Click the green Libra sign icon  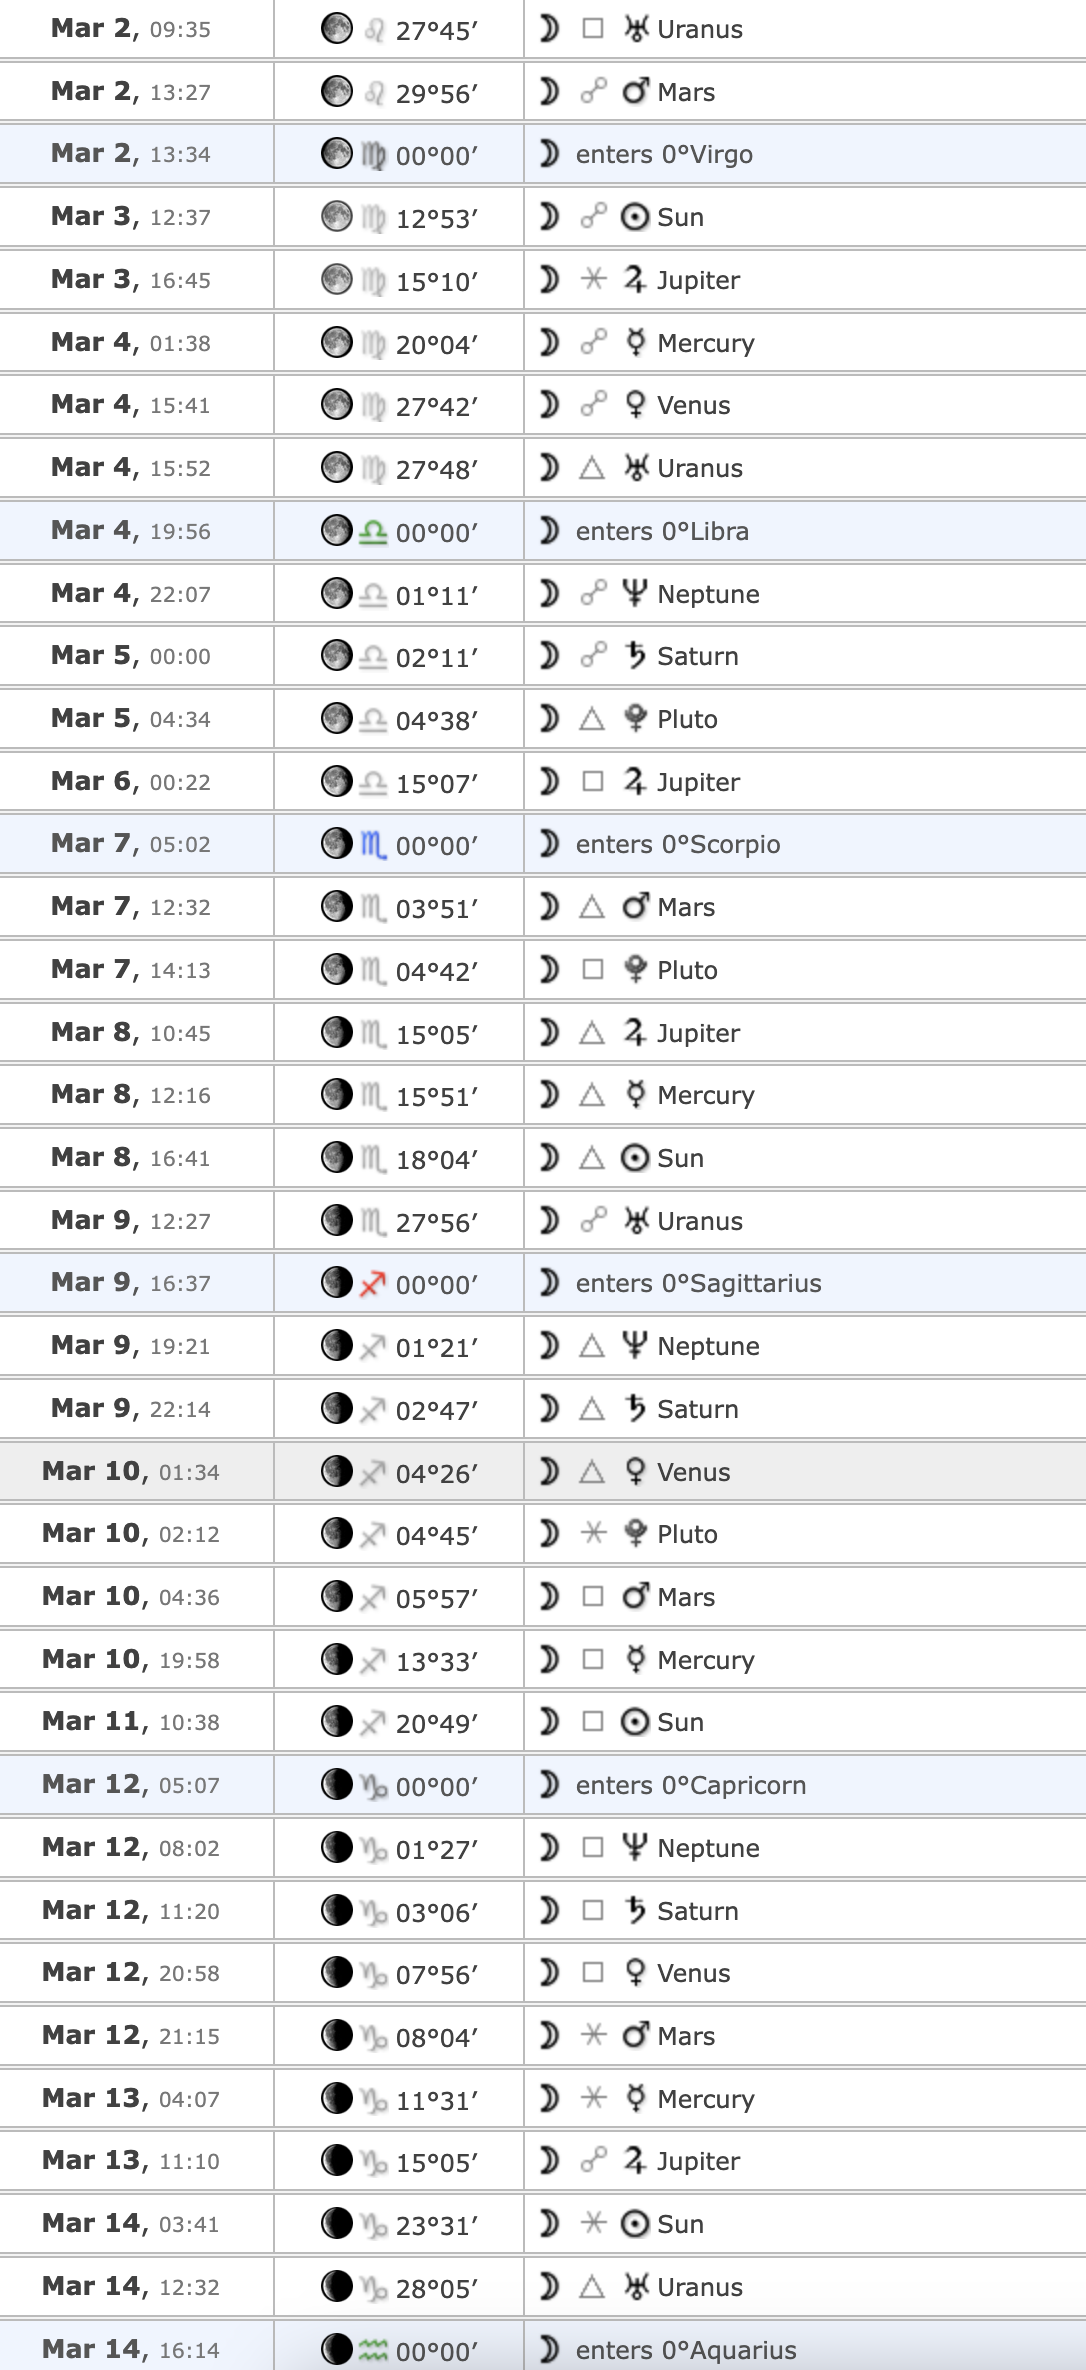click(x=372, y=532)
